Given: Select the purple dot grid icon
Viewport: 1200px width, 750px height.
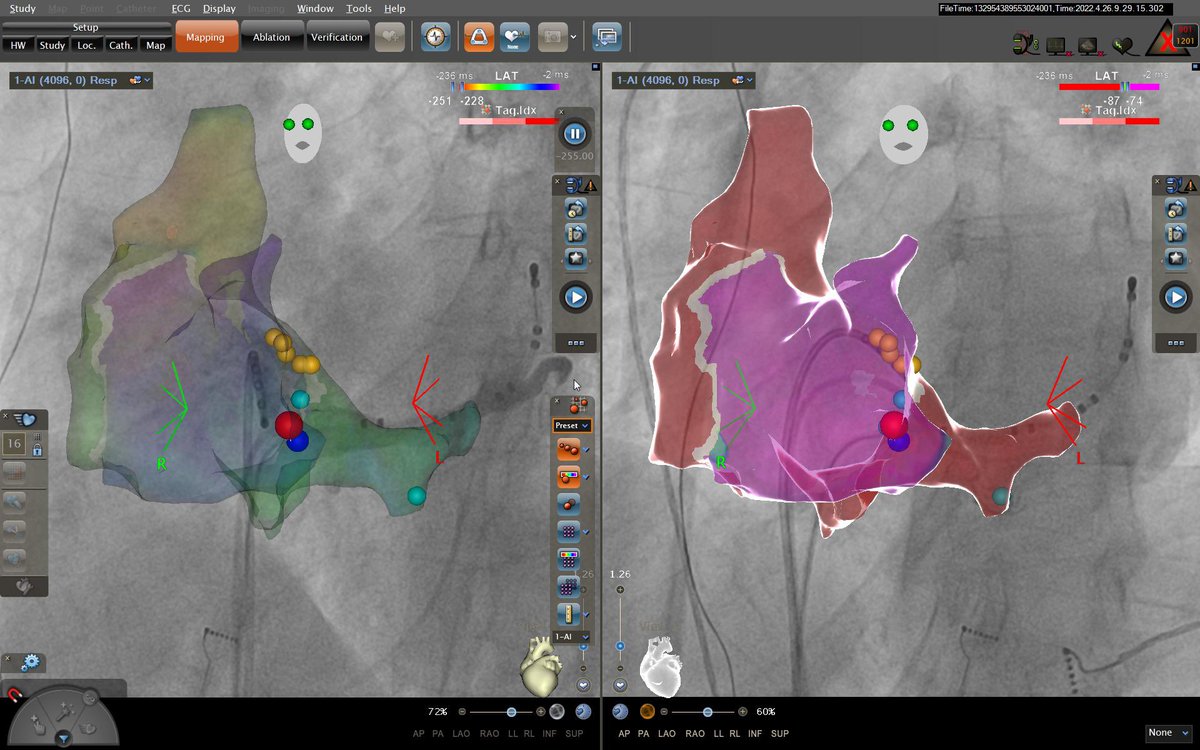Looking at the screenshot, I should (567, 532).
